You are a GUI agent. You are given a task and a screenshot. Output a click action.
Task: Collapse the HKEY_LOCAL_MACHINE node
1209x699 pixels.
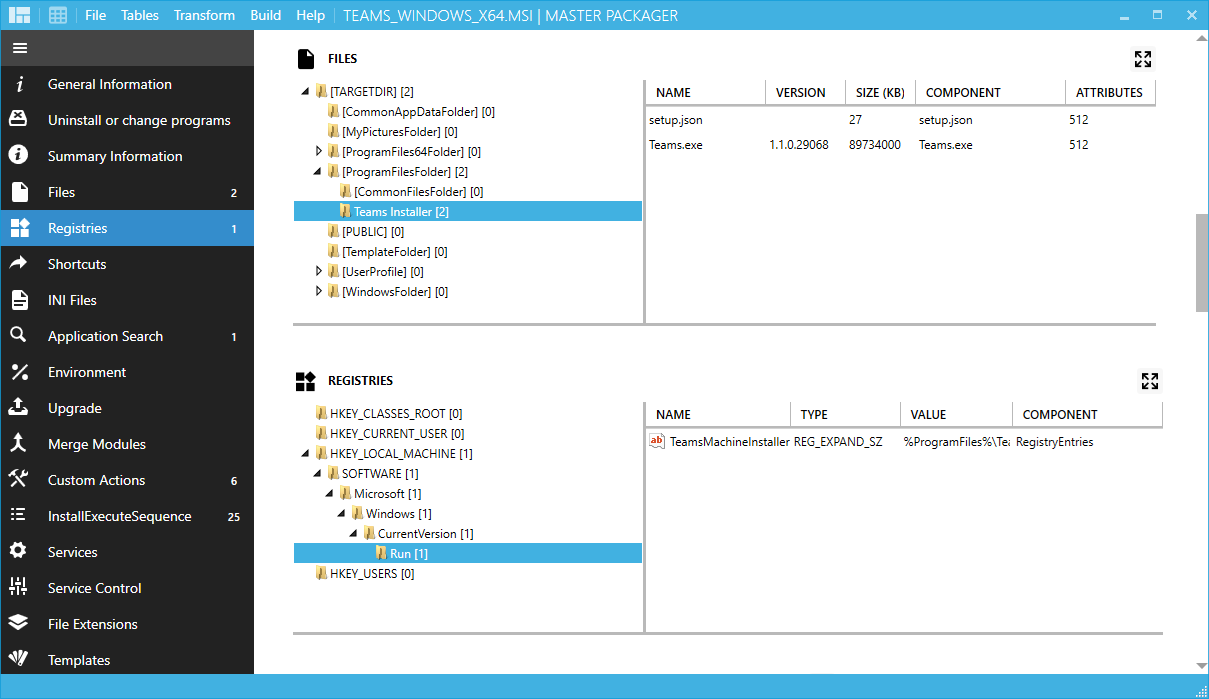(x=305, y=454)
